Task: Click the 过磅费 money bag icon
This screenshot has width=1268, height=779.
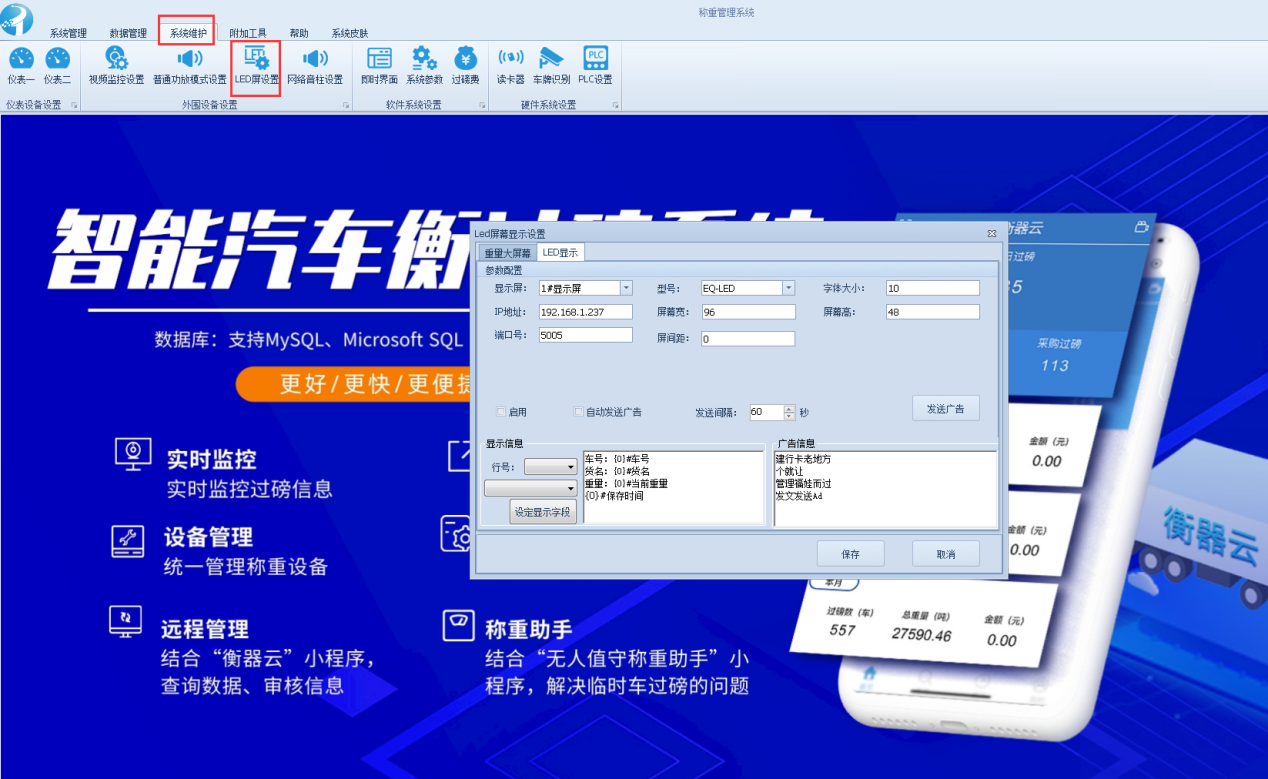Action: [x=465, y=64]
